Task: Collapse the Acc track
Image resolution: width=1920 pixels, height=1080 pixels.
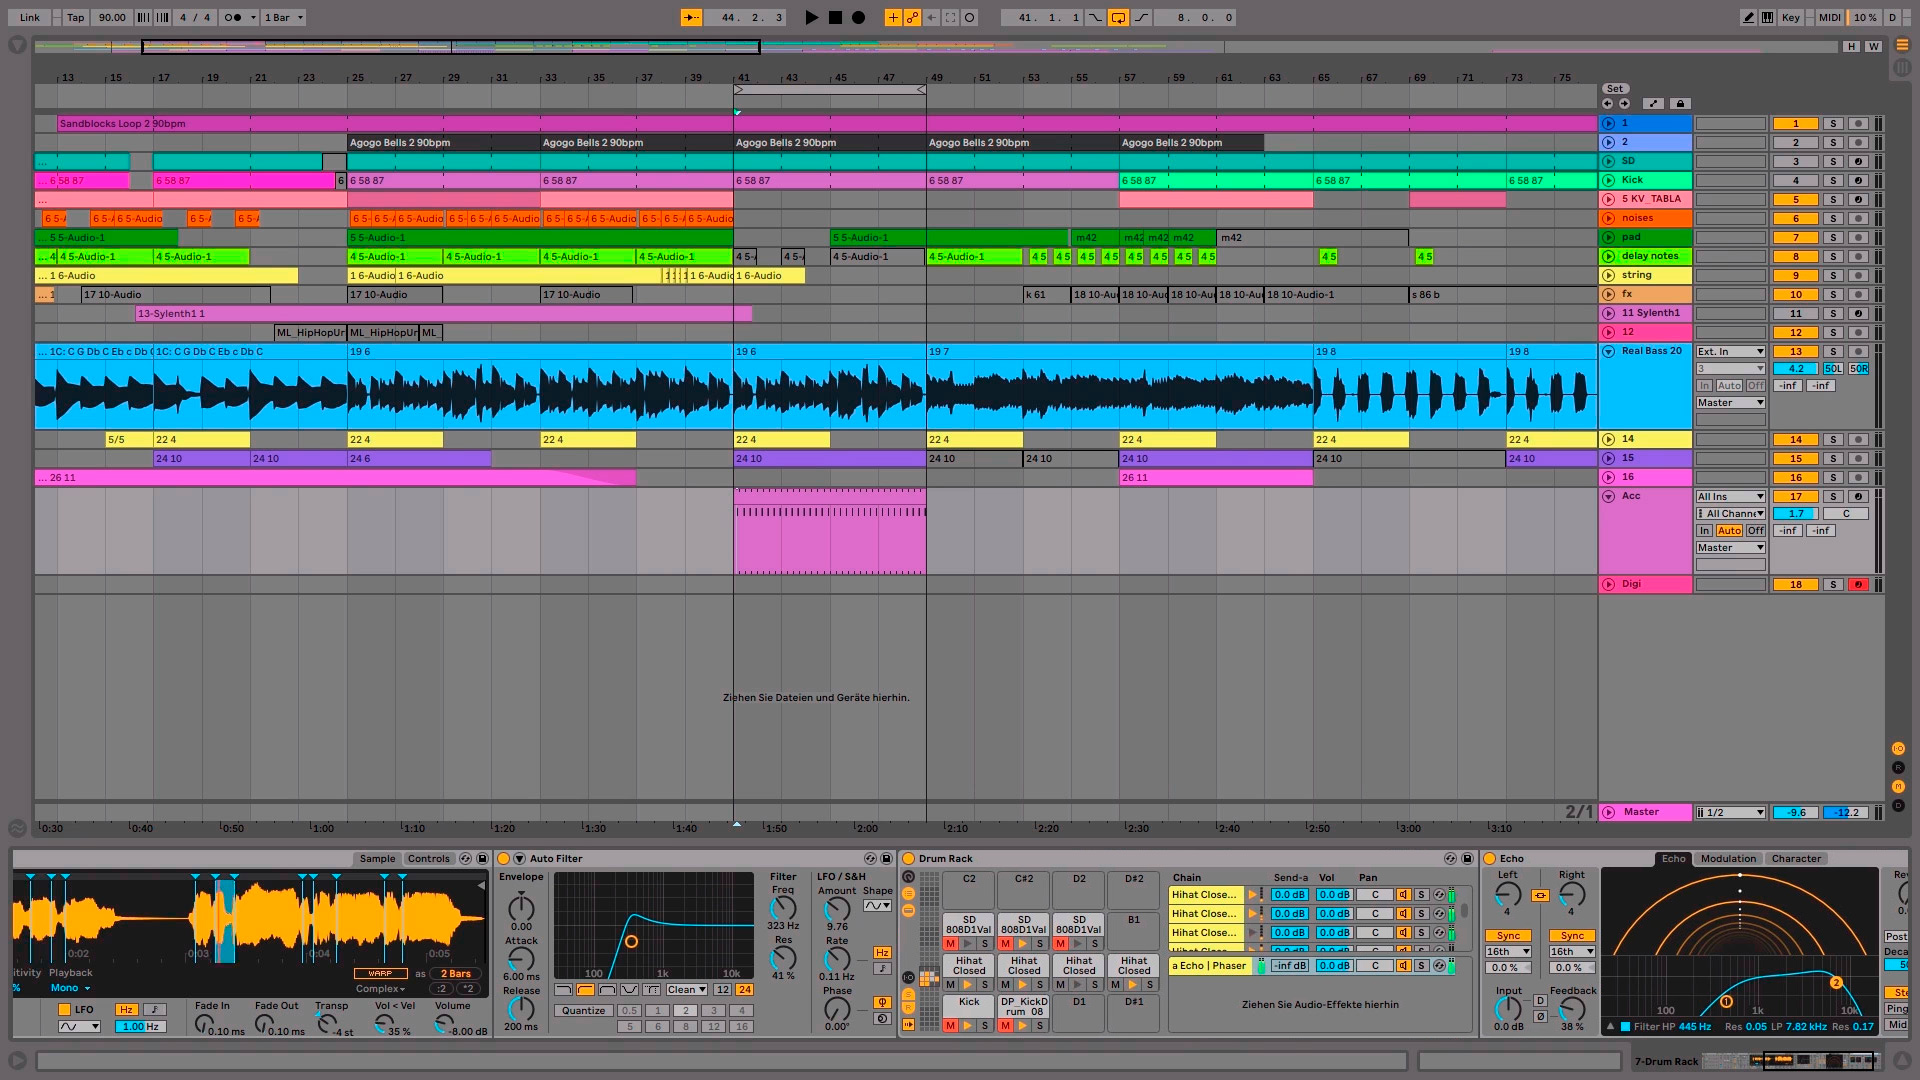Action: (1608, 496)
